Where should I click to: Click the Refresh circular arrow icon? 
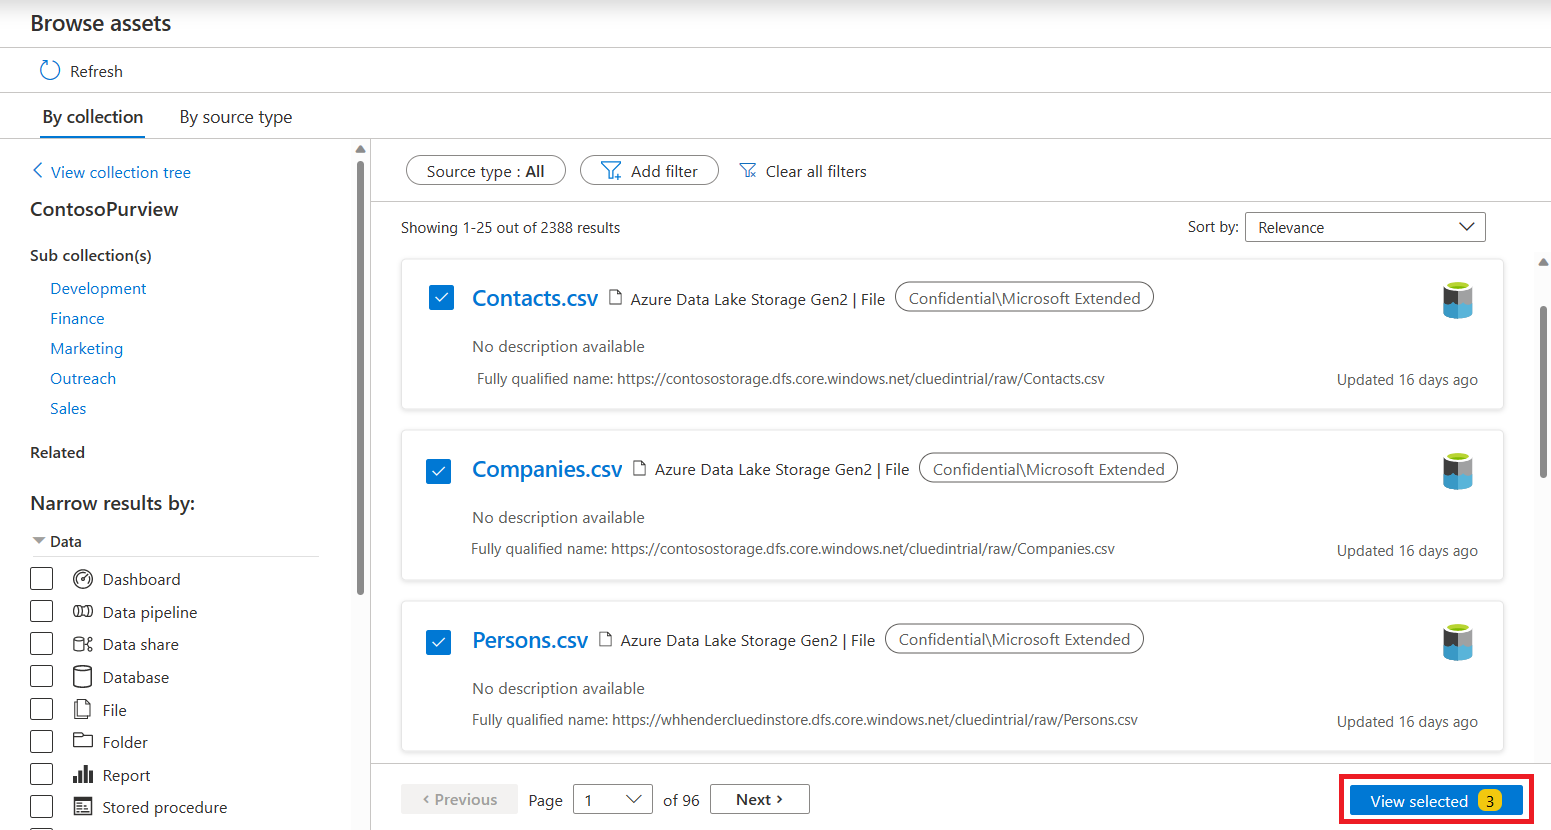pyautogui.click(x=49, y=70)
